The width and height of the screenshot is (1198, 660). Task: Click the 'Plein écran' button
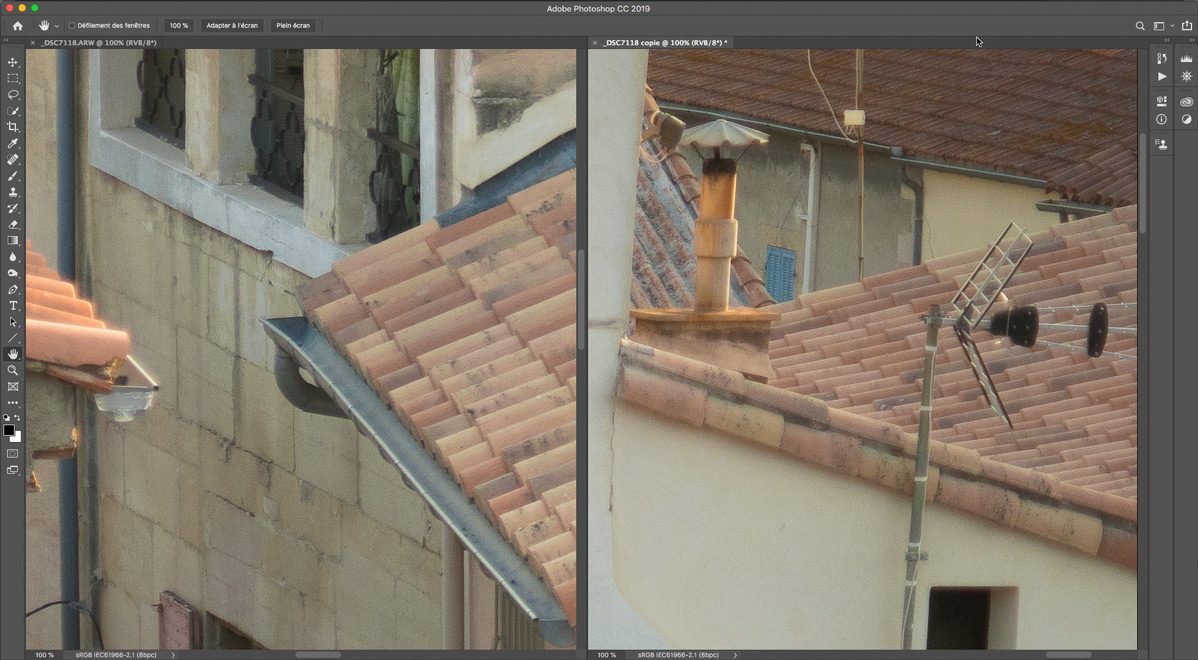293,25
